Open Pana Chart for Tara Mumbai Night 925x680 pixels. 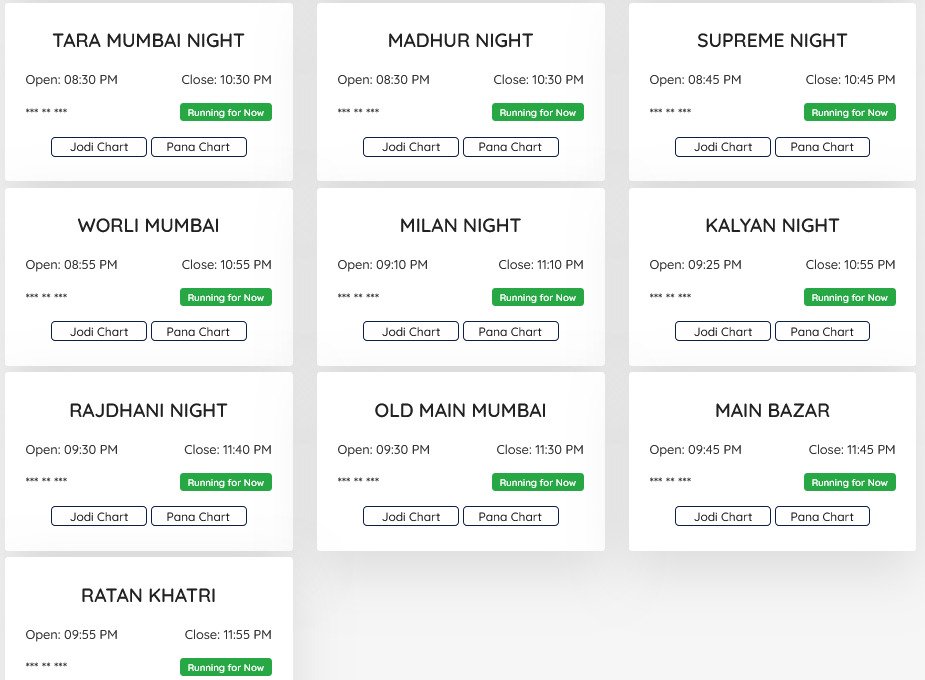pyautogui.click(x=198, y=147)
